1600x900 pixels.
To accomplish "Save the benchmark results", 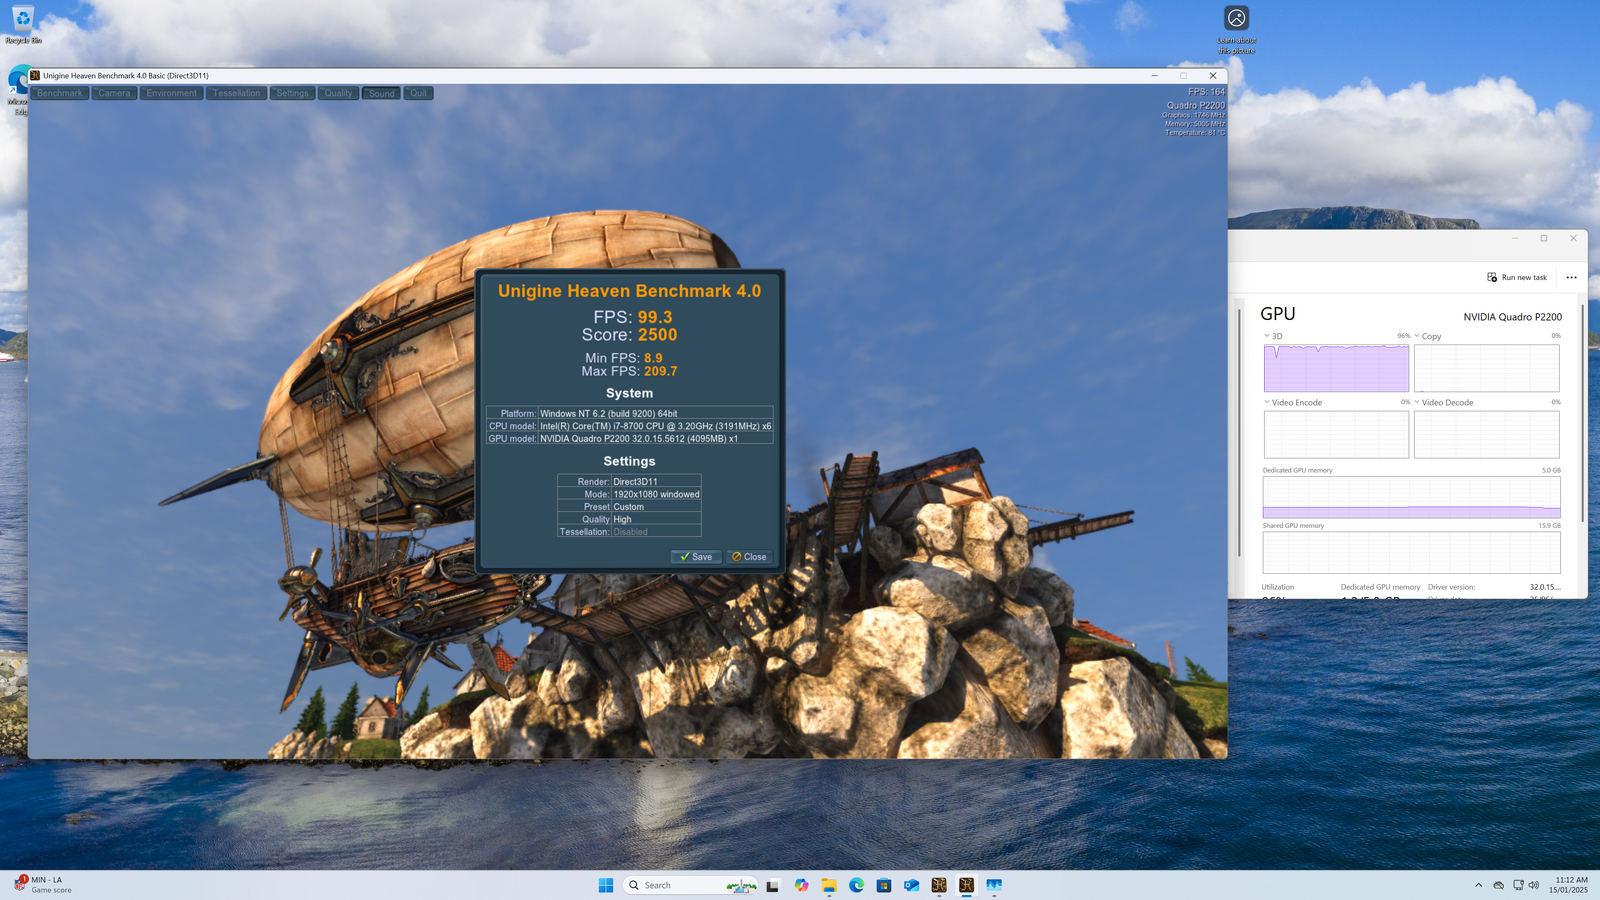I will coord(696,557).
